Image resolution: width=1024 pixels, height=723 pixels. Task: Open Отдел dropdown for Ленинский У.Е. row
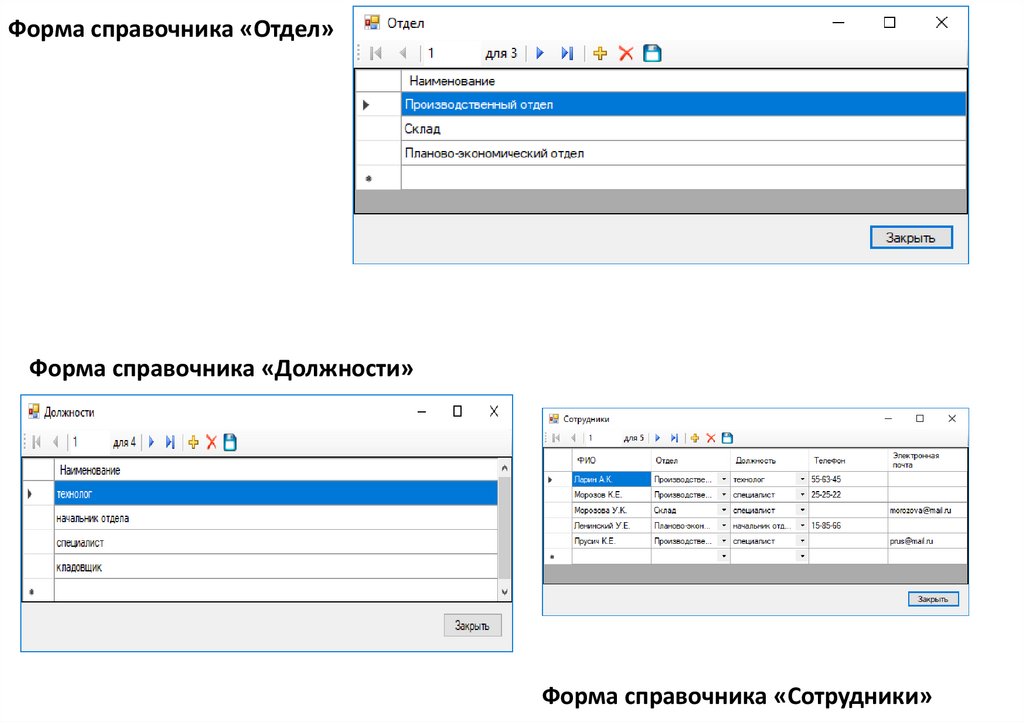[724, 525]
